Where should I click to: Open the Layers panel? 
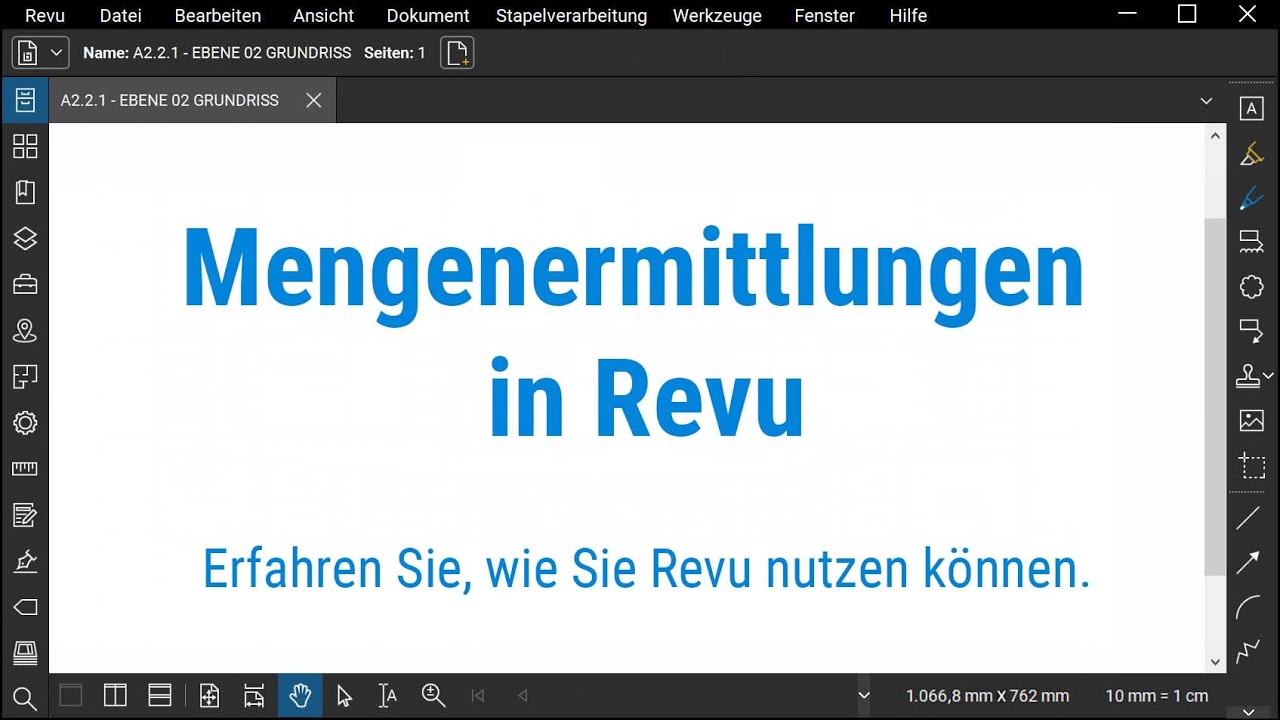click(25, 238)
